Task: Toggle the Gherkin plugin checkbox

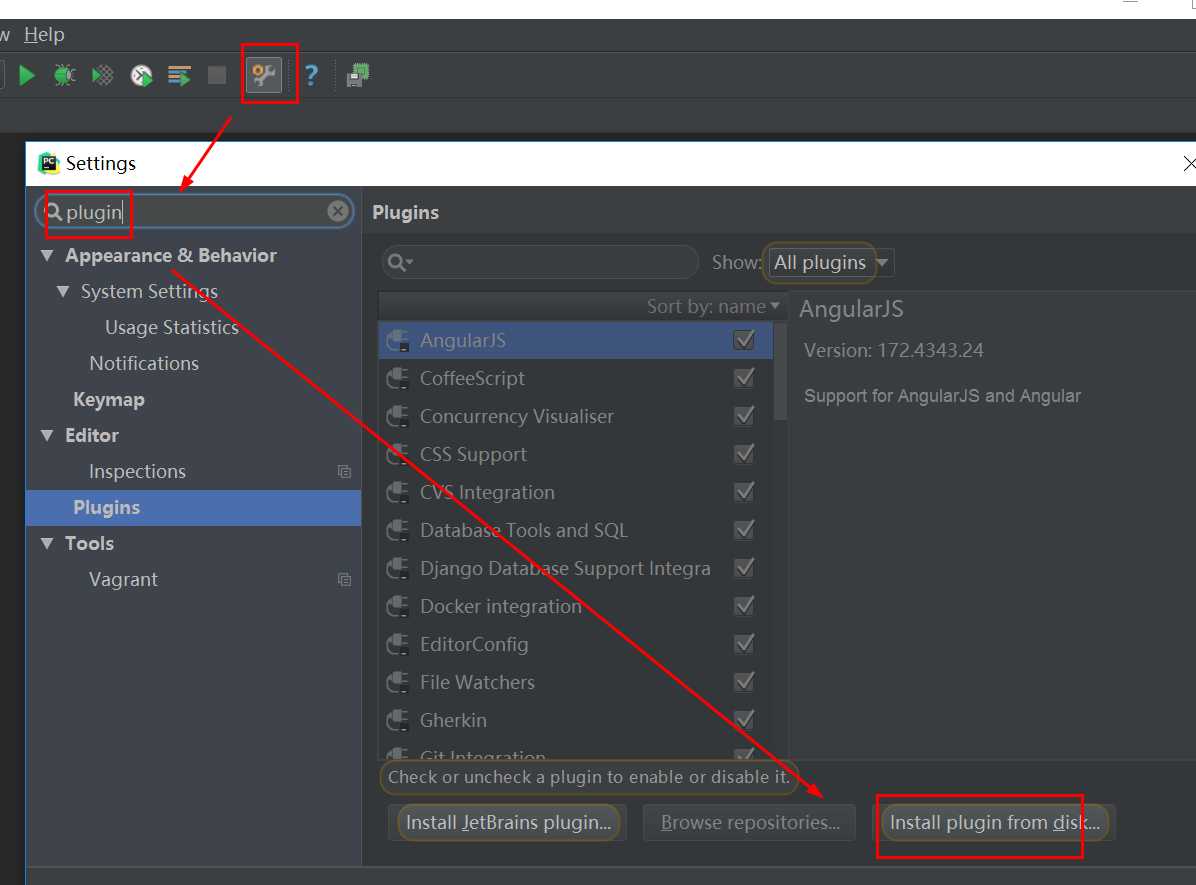Action: [x=744, y=719]
